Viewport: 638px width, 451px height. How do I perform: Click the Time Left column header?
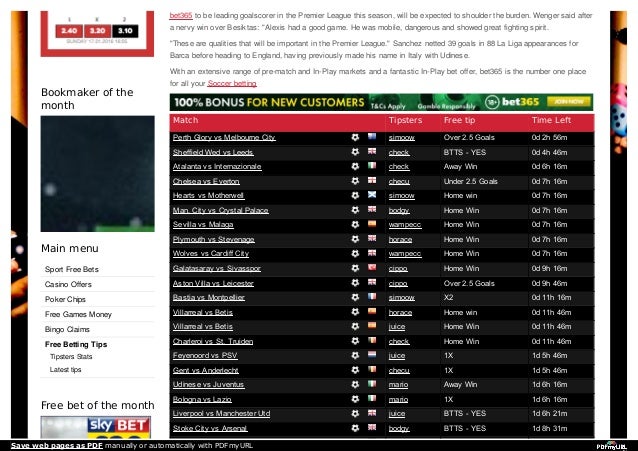tap(551, 120)
